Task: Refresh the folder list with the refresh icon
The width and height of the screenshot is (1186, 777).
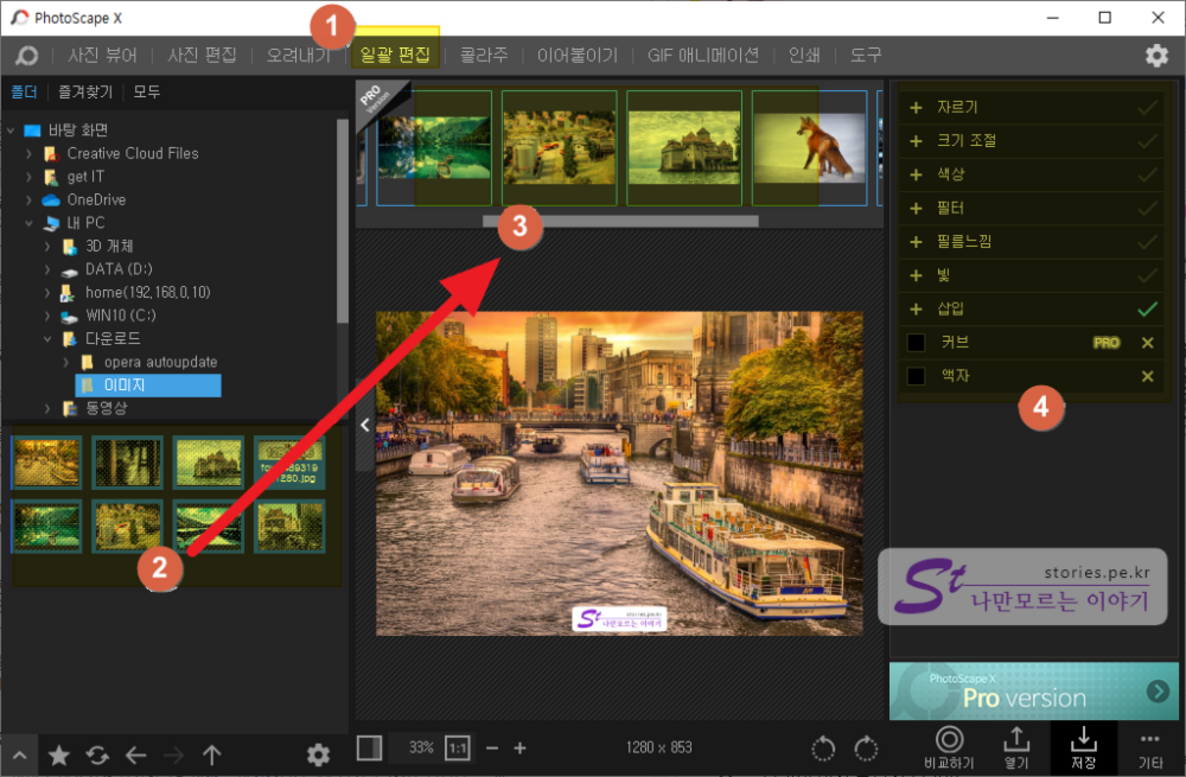Action: [x=97, y=756]
